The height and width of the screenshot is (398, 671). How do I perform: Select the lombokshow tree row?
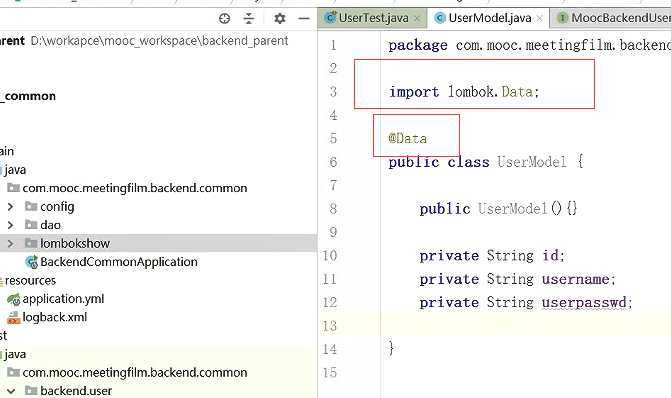tap(158, 243)
